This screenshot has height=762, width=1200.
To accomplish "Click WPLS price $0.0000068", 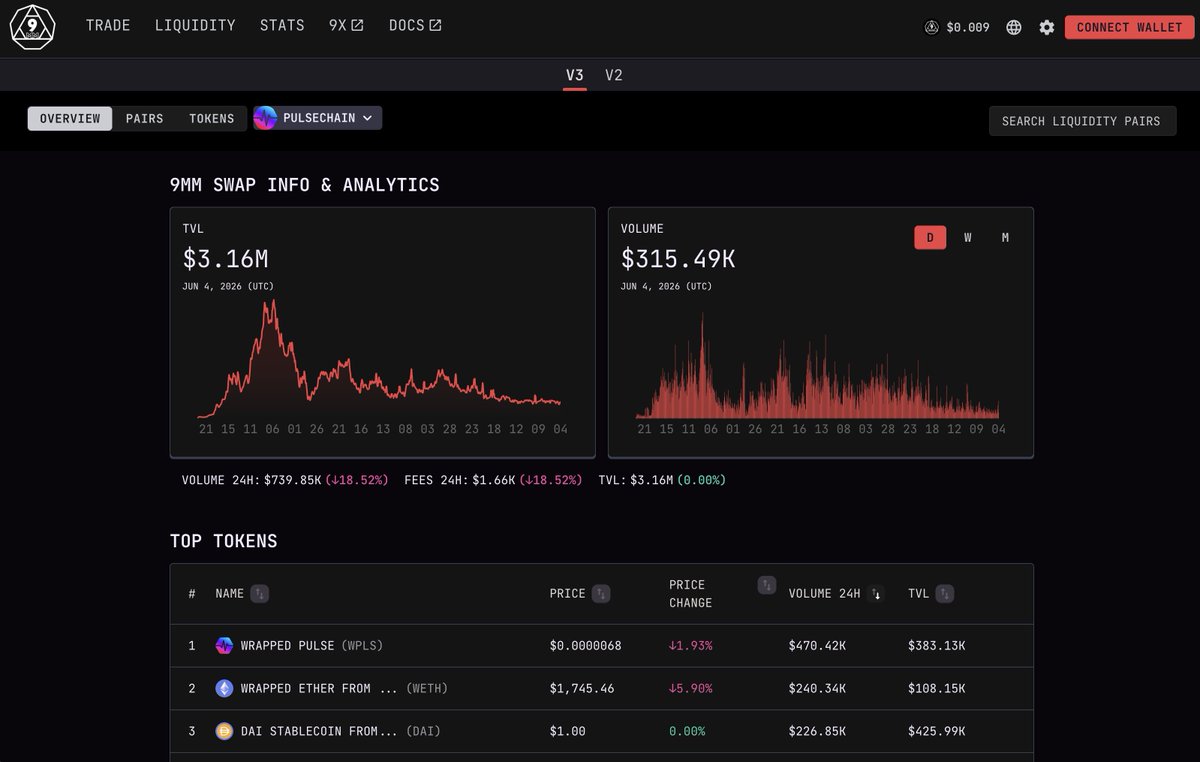I will (585, 646).
